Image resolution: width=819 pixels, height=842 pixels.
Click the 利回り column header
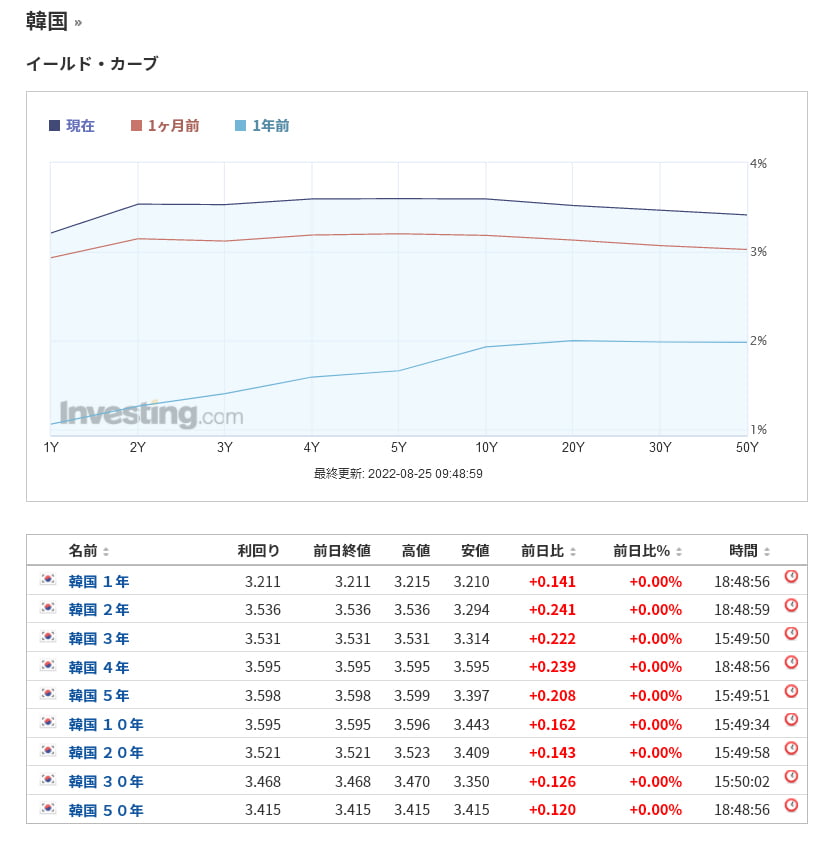tap(259, 550)
